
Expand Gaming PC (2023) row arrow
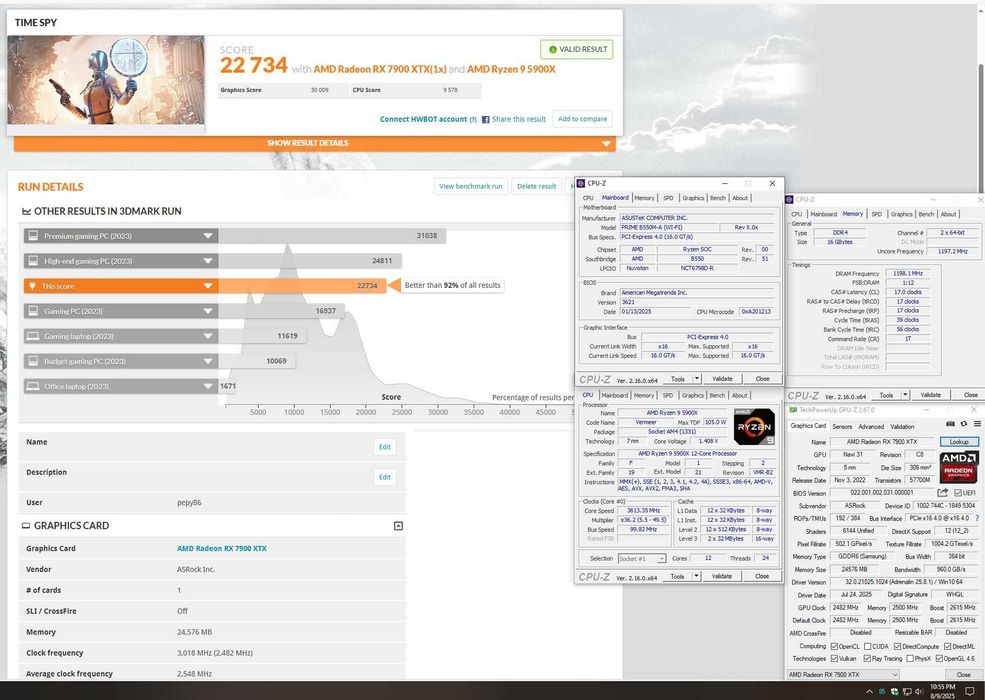pos(208,311)
